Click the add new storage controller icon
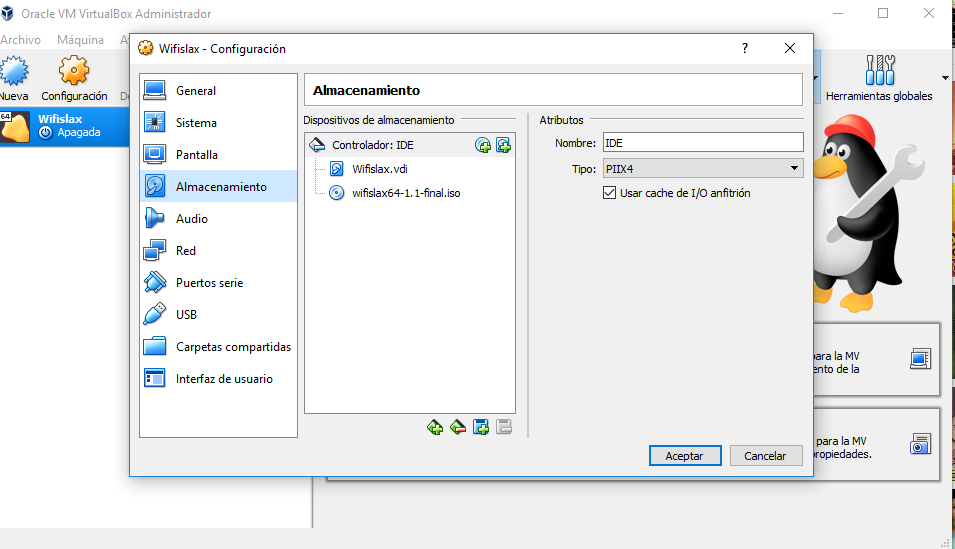The image size is (955, 549). point(435,427)
